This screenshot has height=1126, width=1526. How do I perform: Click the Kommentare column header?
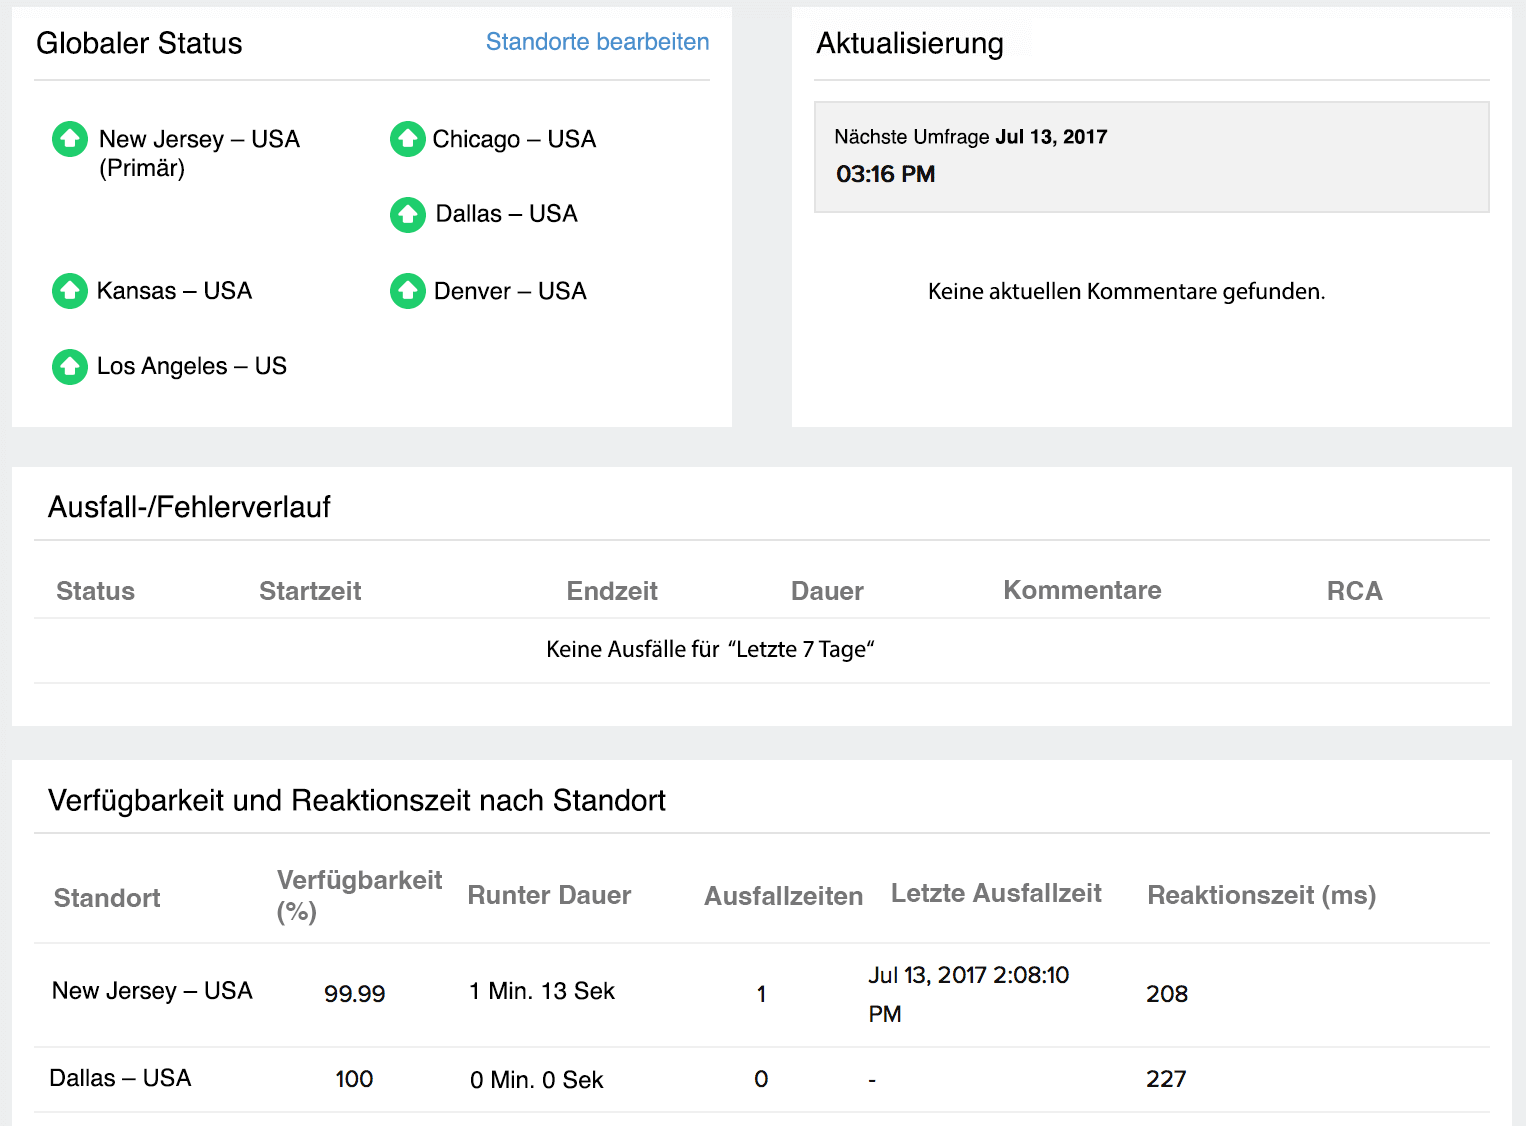[x=1082, y=590]
